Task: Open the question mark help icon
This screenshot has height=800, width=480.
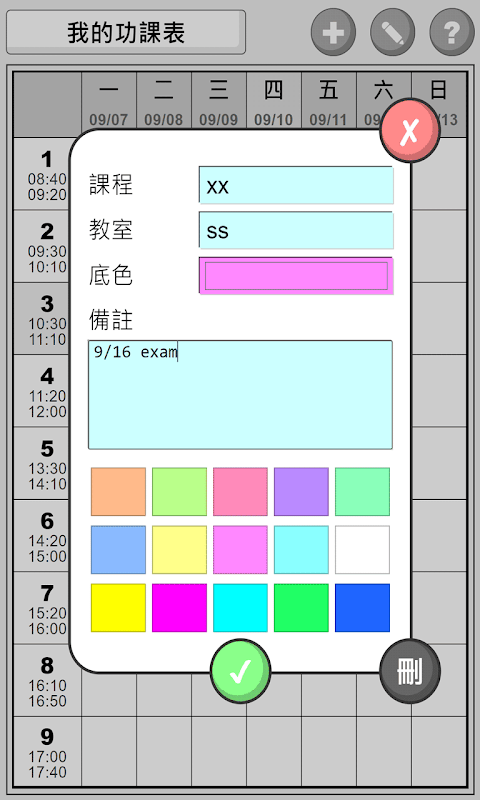Action: pos(452,32)
